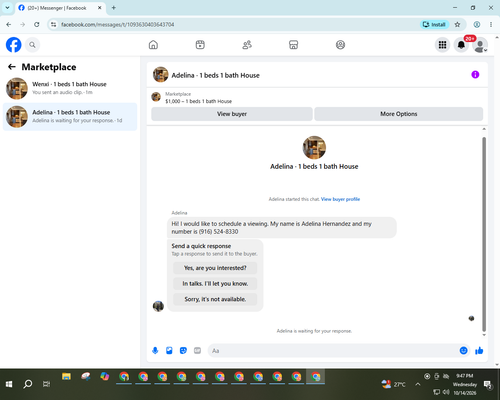Show hidden system tray icons chevron

point(418,384)
